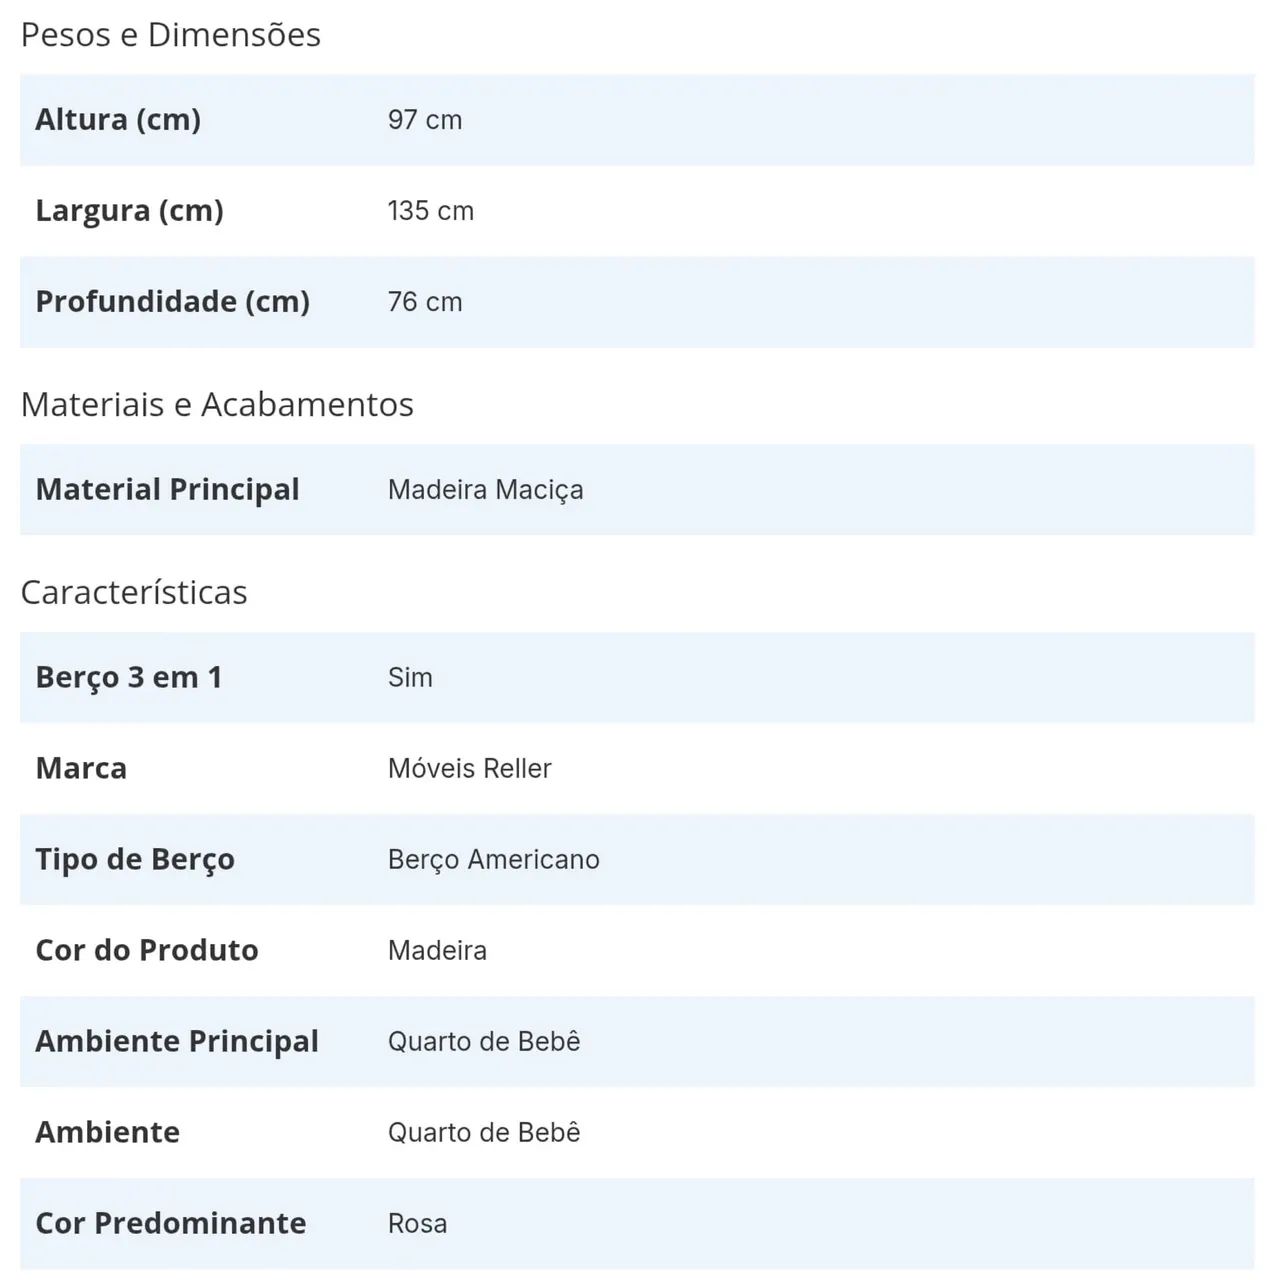
Task: Click the Cor Predominante label
Action: 171,1224
